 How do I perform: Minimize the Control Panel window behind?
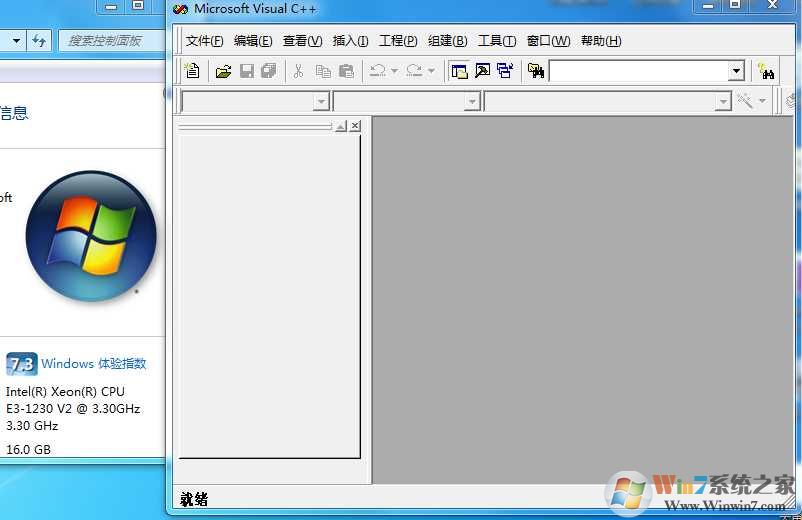111,6
